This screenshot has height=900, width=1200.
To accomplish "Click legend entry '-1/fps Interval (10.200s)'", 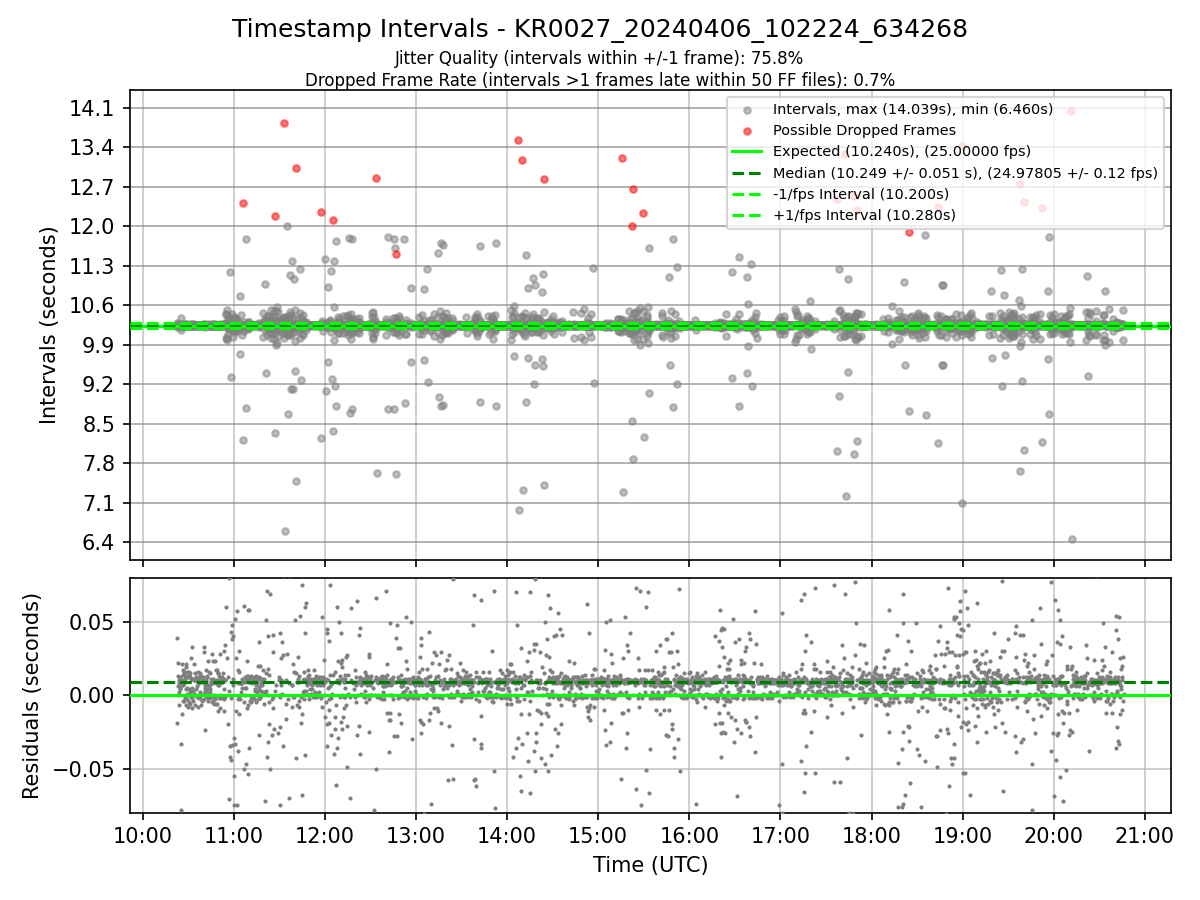I will click(860, 193).
